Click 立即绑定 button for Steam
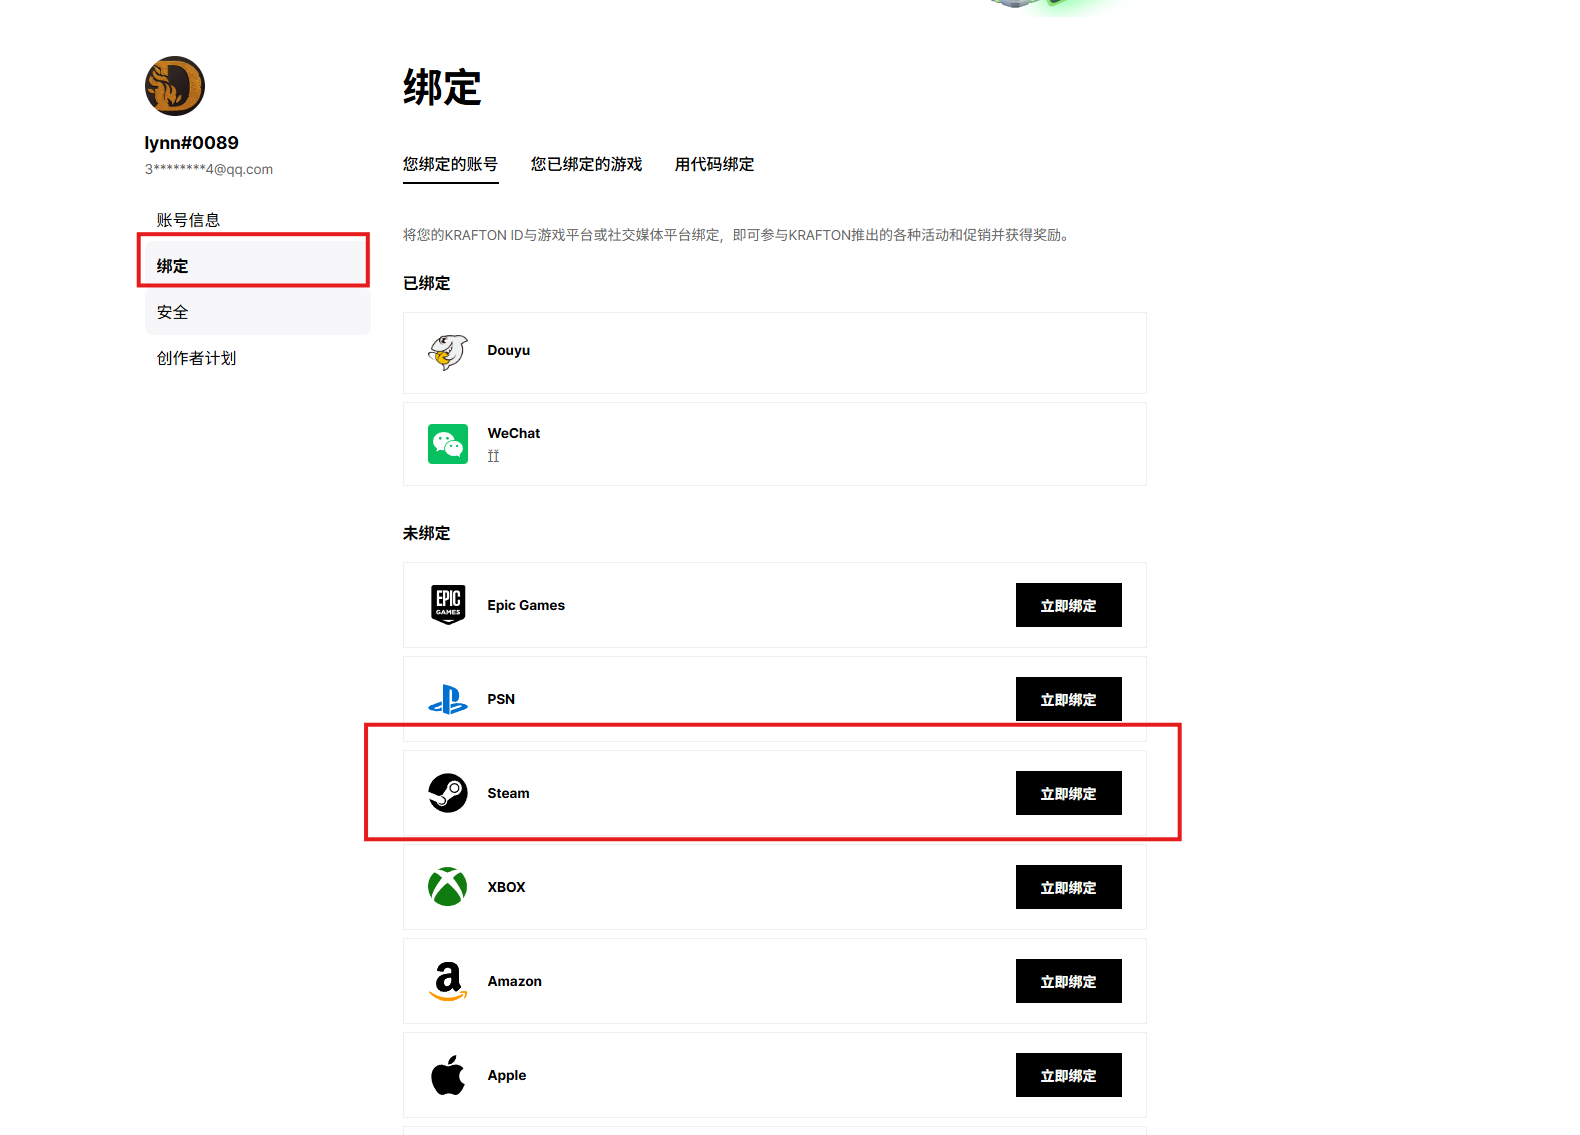The height and width of the screenshot is (1135, 1580). (1069, 793)
